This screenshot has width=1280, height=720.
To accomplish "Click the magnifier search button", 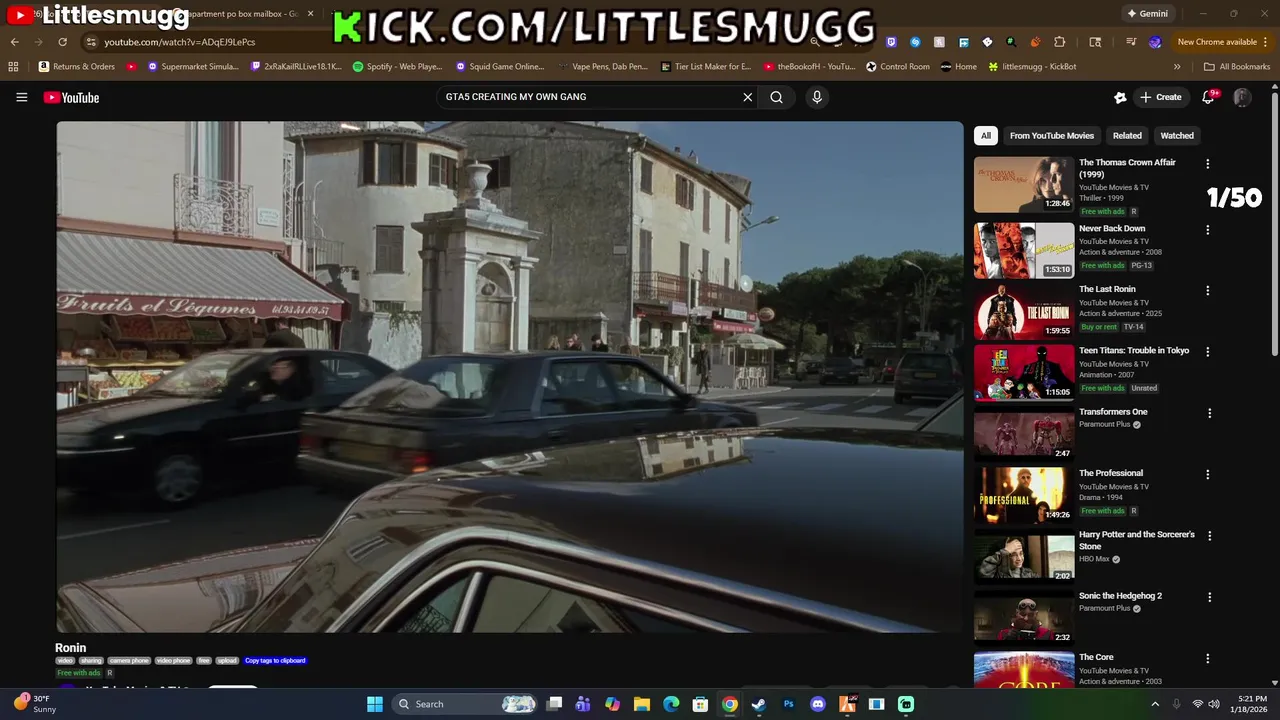I will 776,97.
